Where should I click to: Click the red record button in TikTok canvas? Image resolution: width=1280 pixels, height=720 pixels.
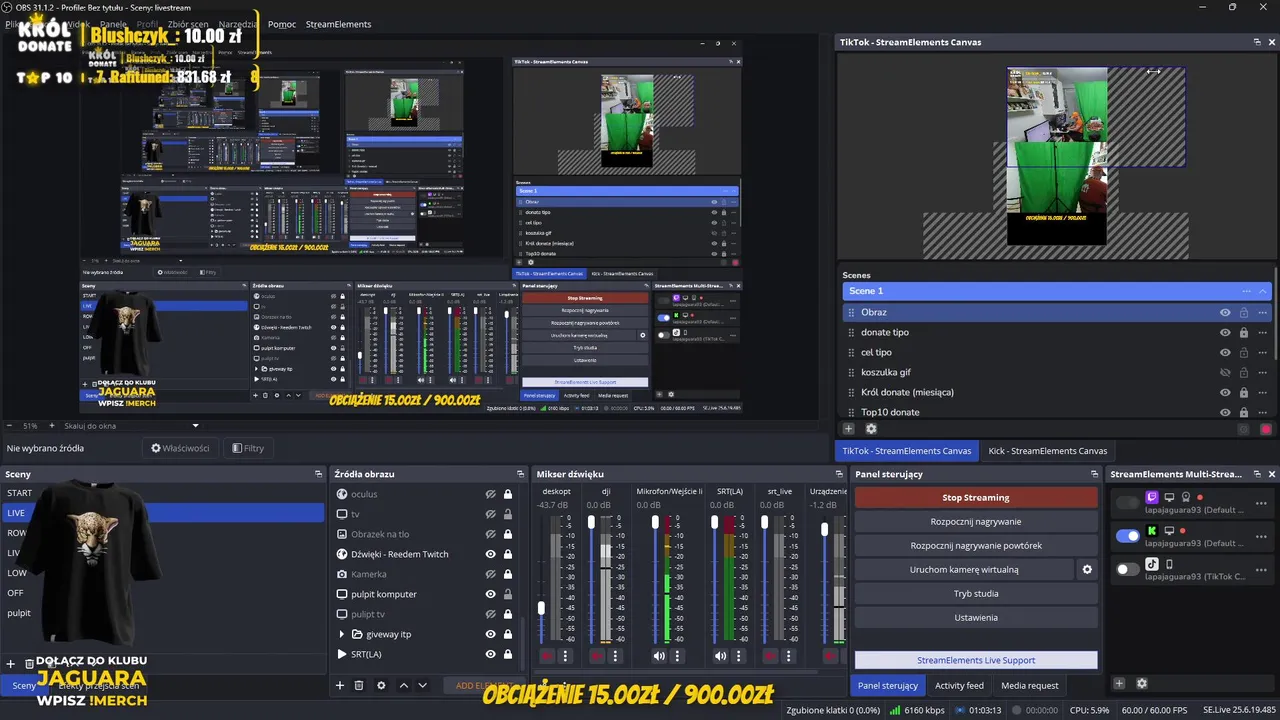1266,429
